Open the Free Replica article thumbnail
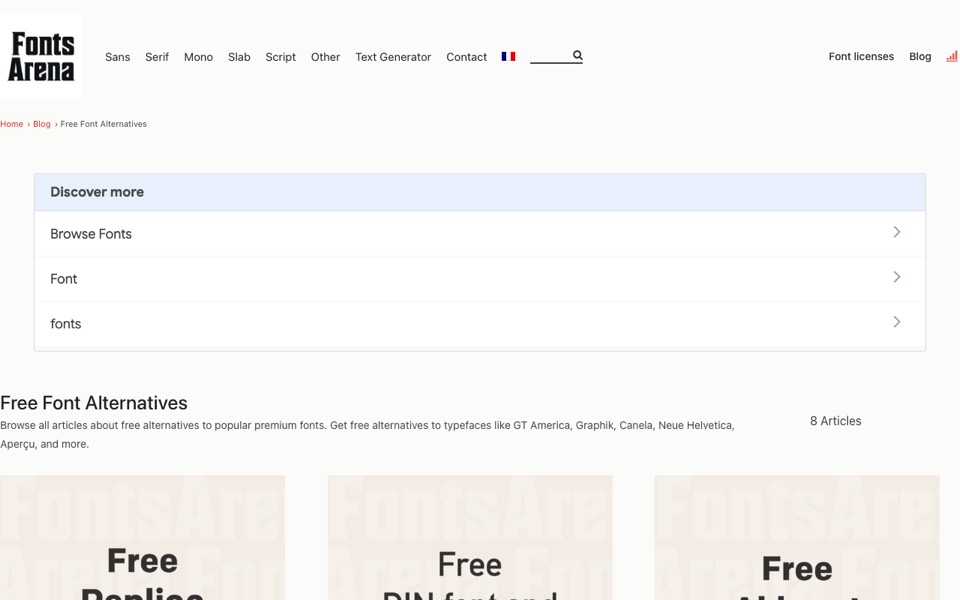This screenshot has width=960, height=600. click(x=142, y=538)
